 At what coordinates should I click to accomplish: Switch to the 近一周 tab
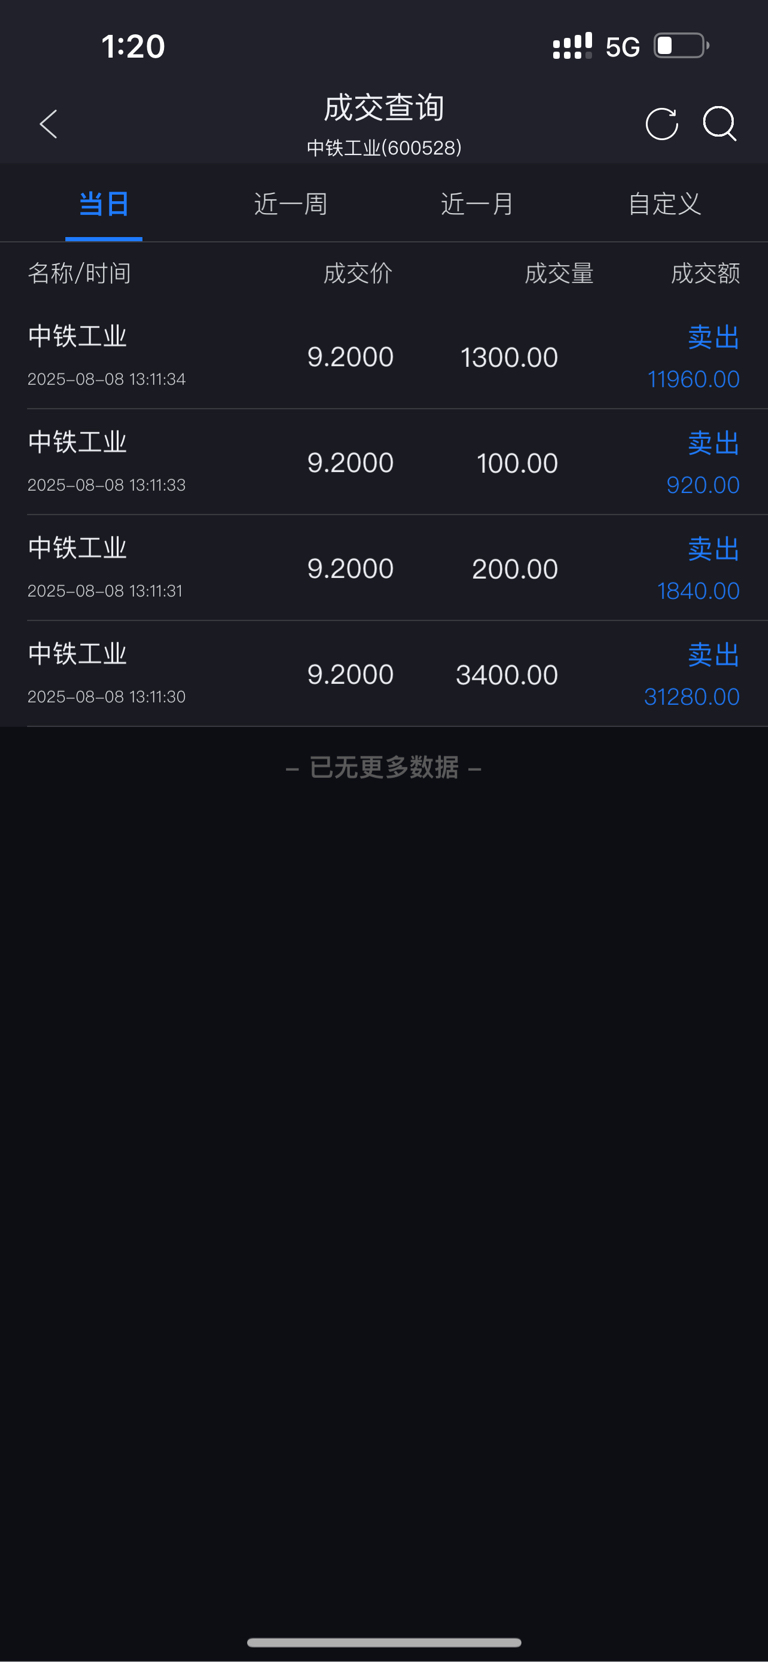pos(291,204)
